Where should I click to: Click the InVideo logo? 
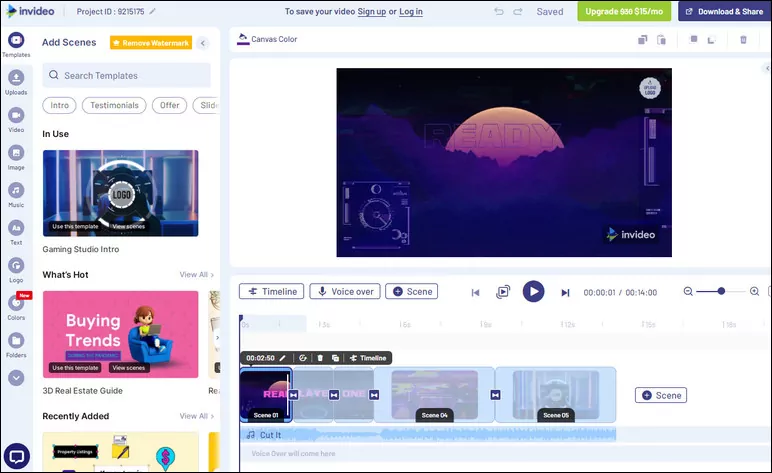(31, 11)
